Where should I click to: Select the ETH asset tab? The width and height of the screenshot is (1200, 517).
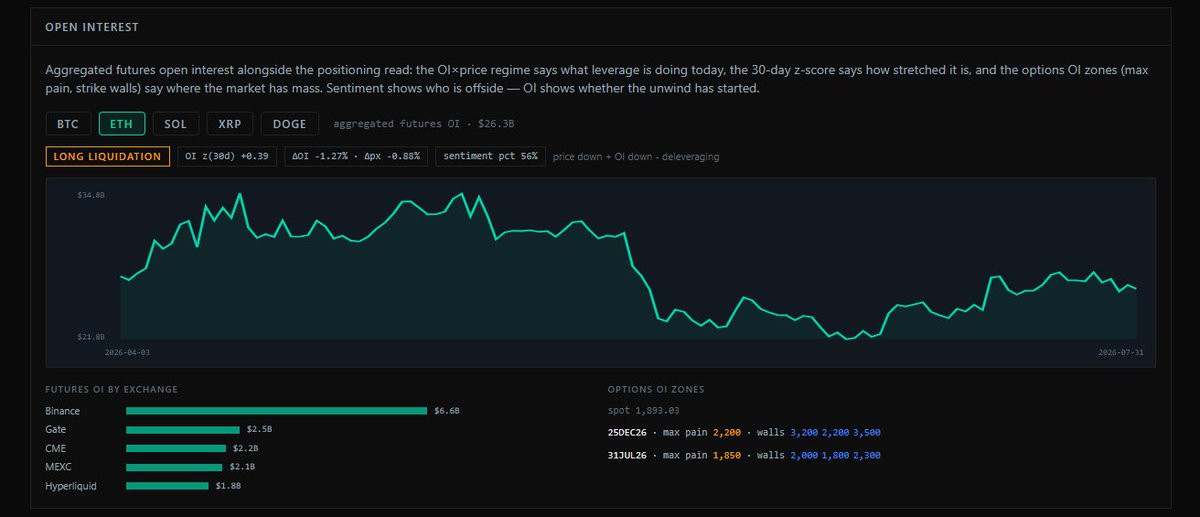[122, 124]
